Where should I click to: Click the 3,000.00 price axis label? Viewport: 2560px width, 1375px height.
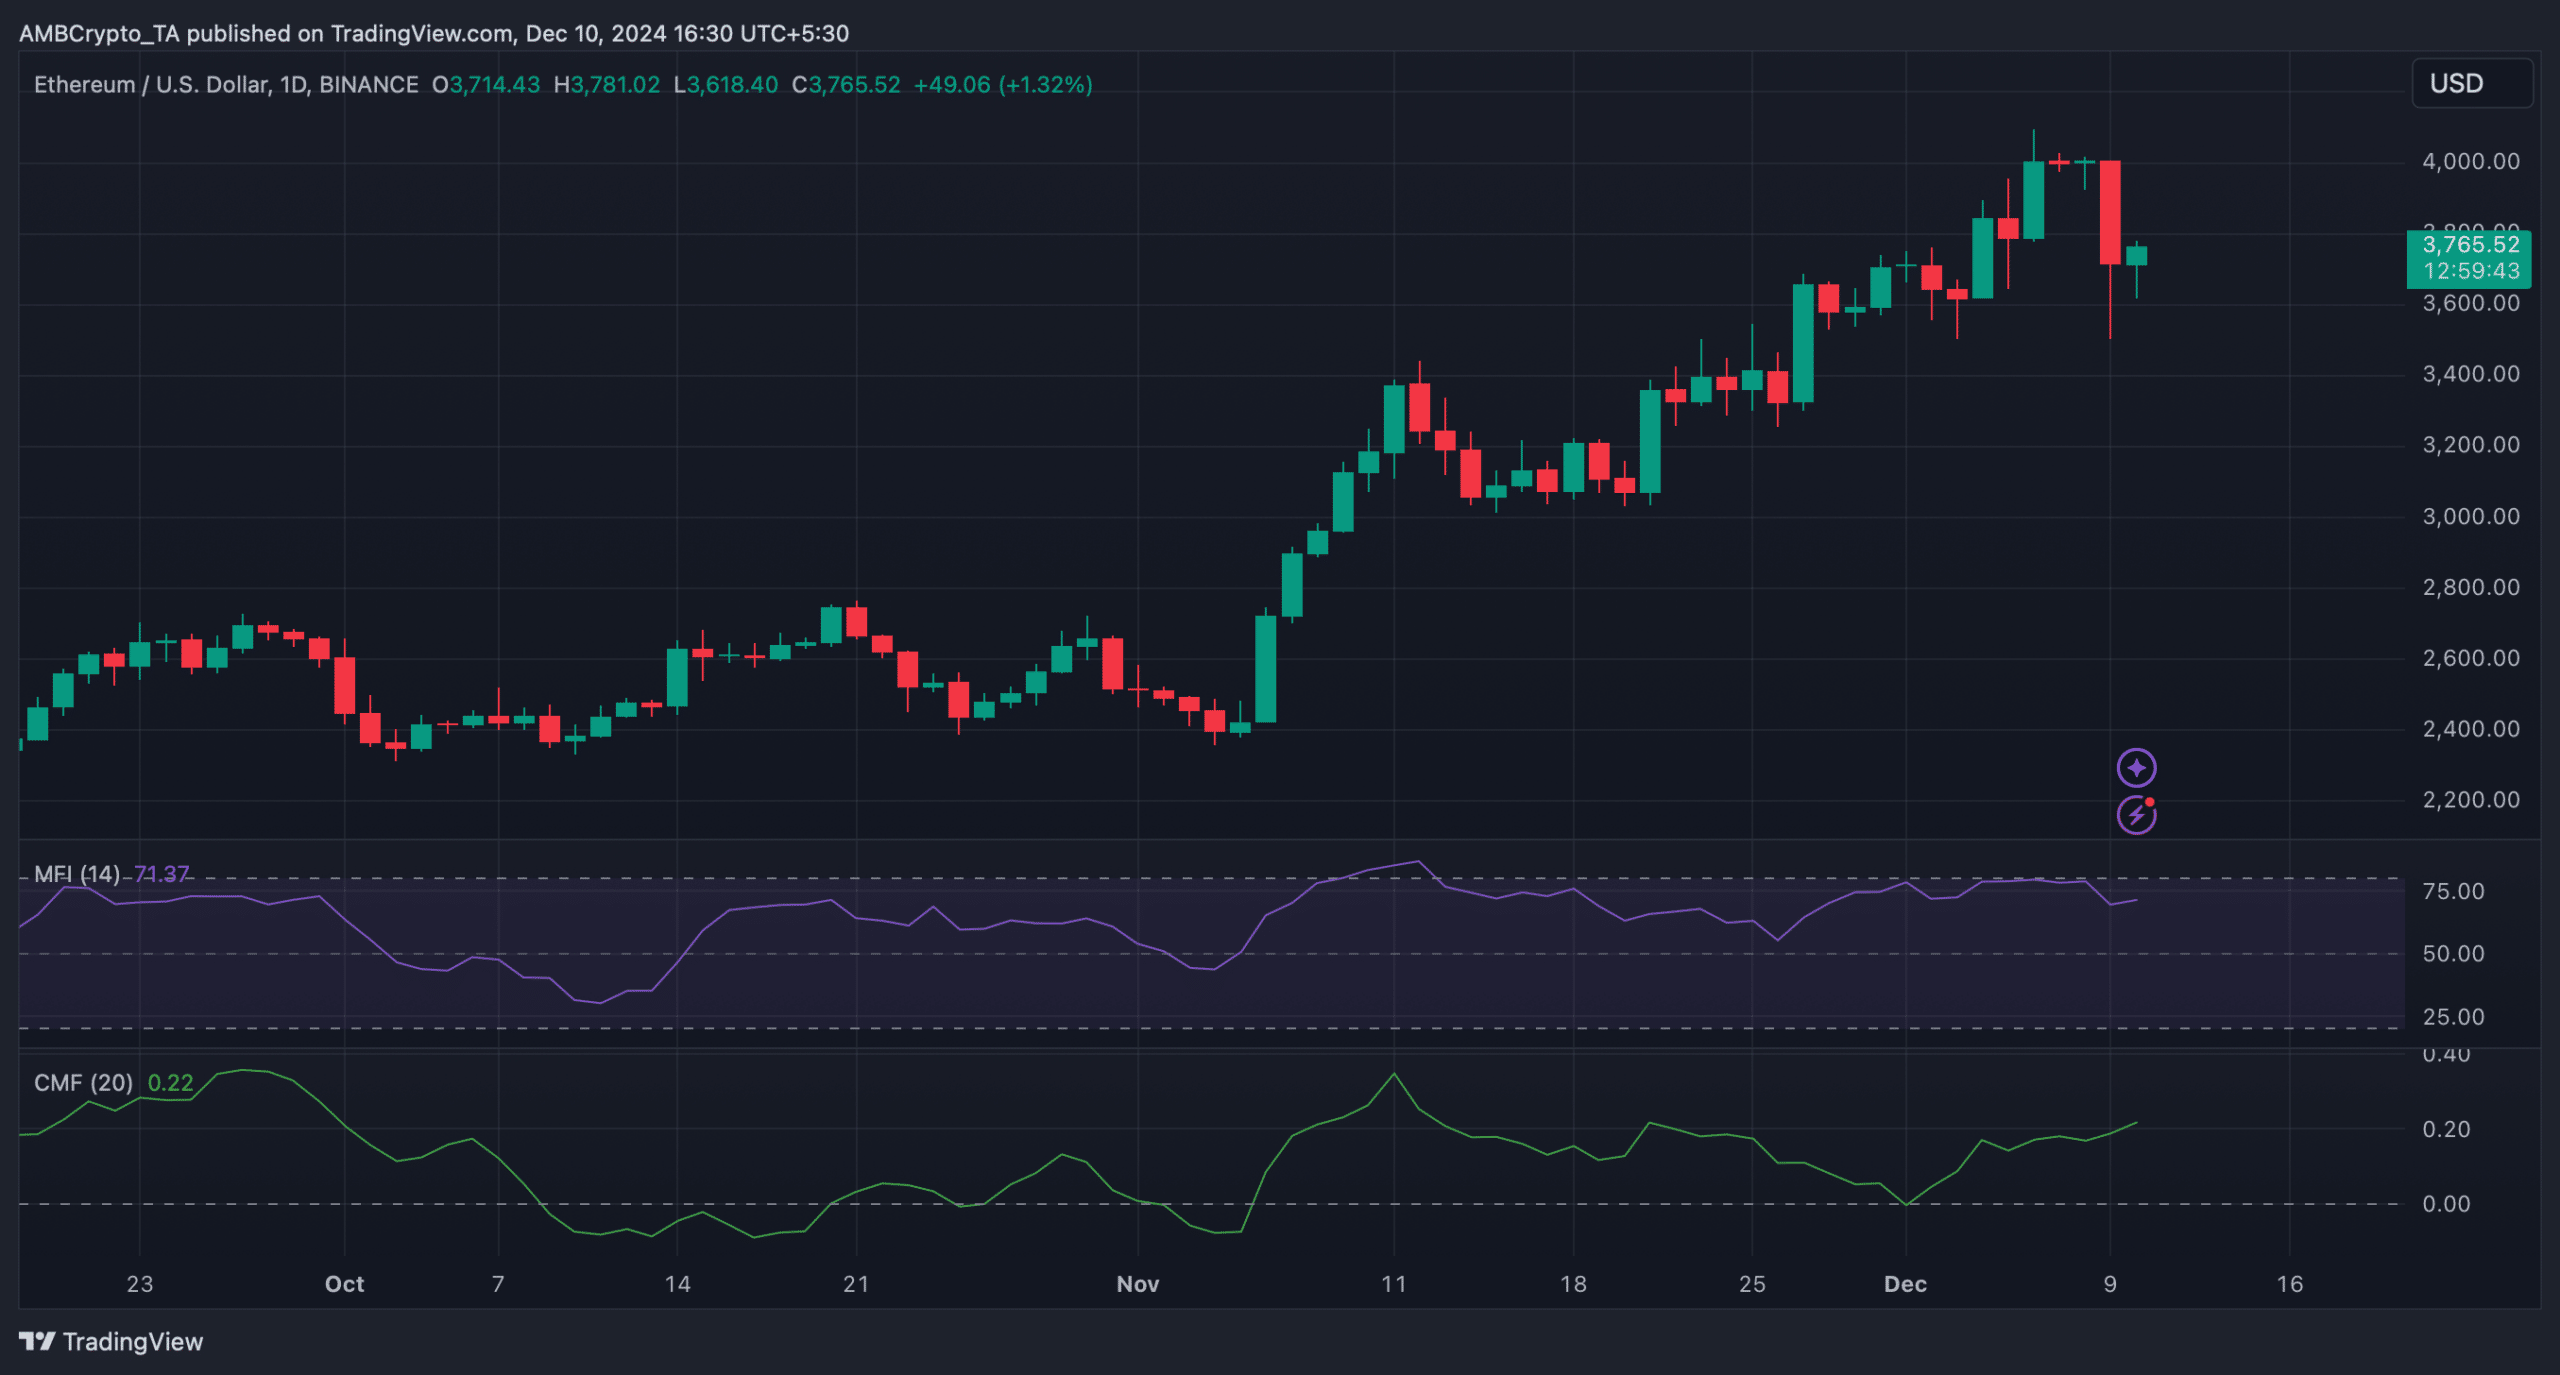click(2470, 516)
